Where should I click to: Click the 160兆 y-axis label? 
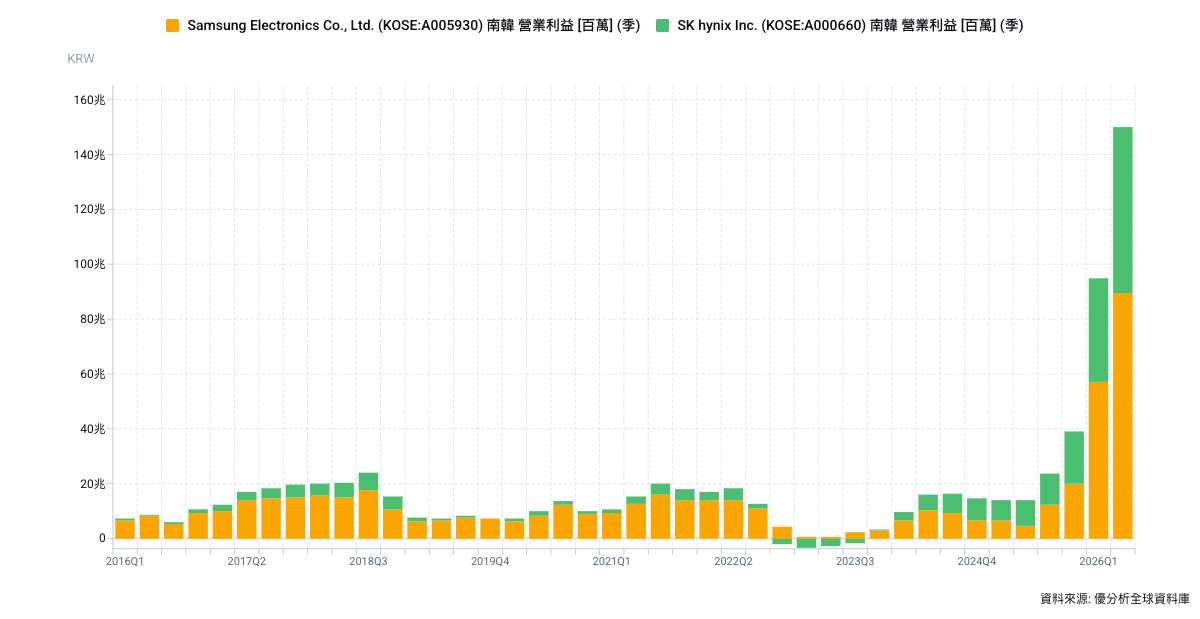click(89, 100)
